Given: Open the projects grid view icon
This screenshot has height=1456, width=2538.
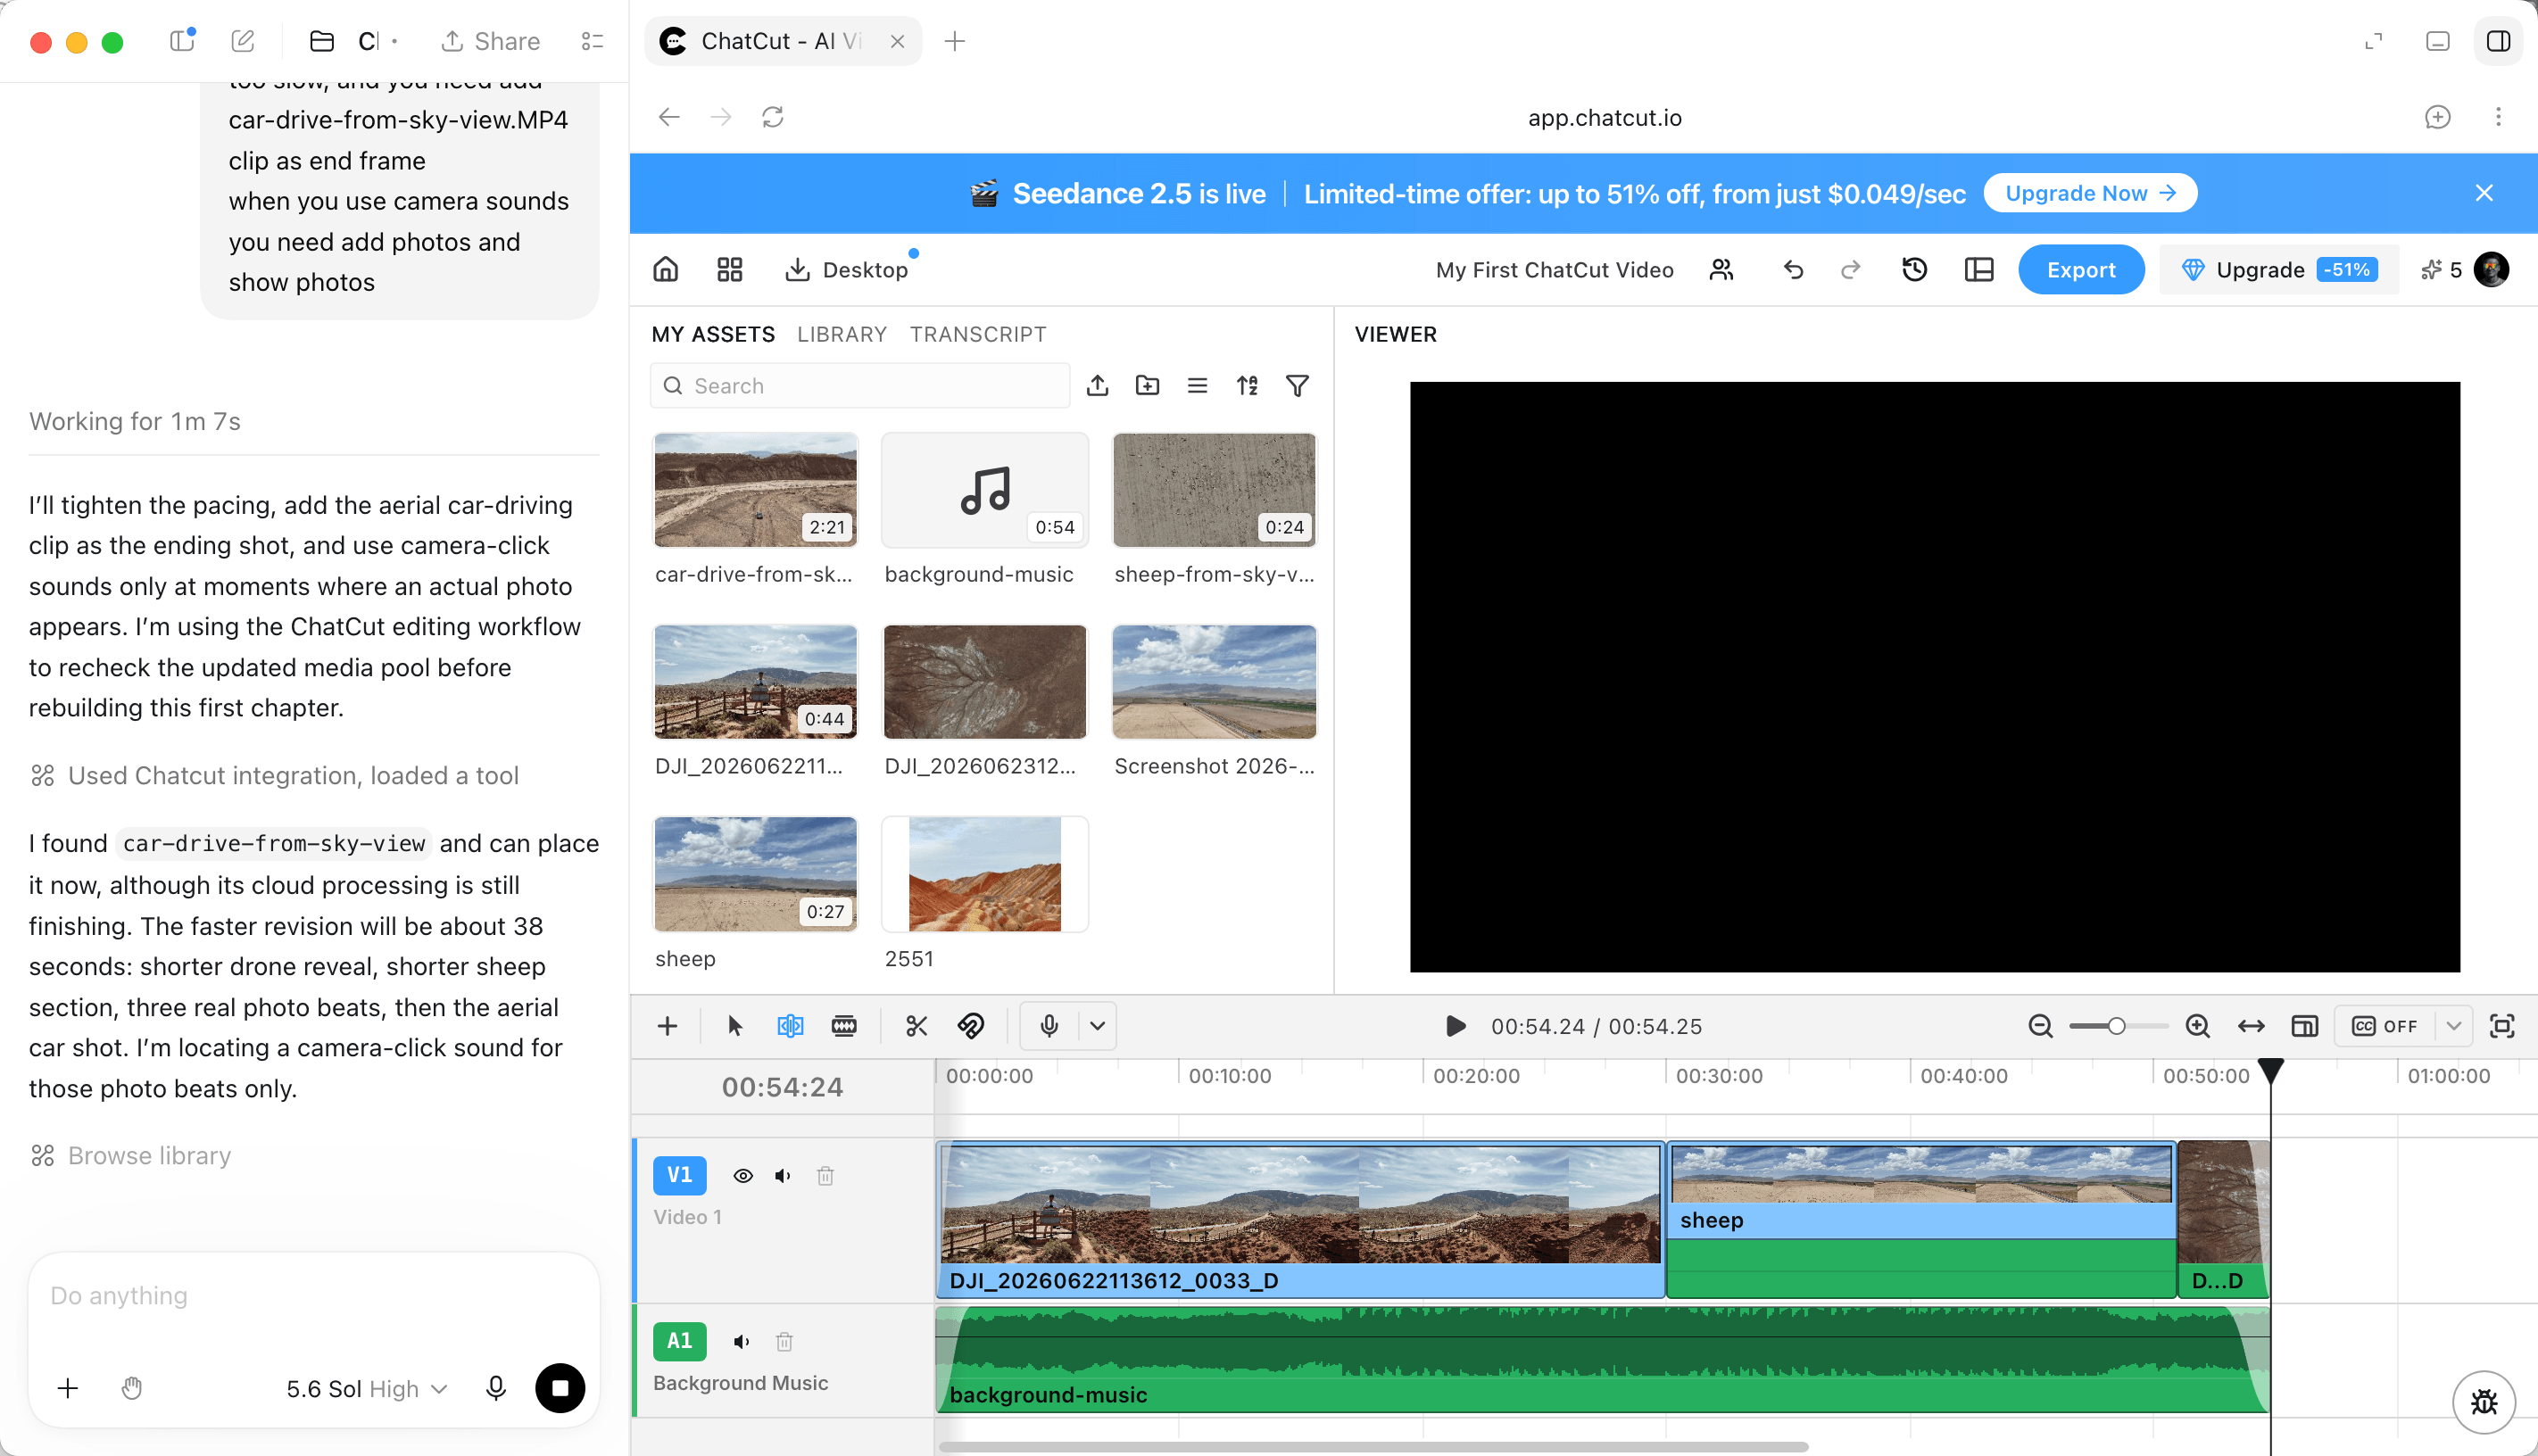Looking at the screenshot, I should (730, 269).
